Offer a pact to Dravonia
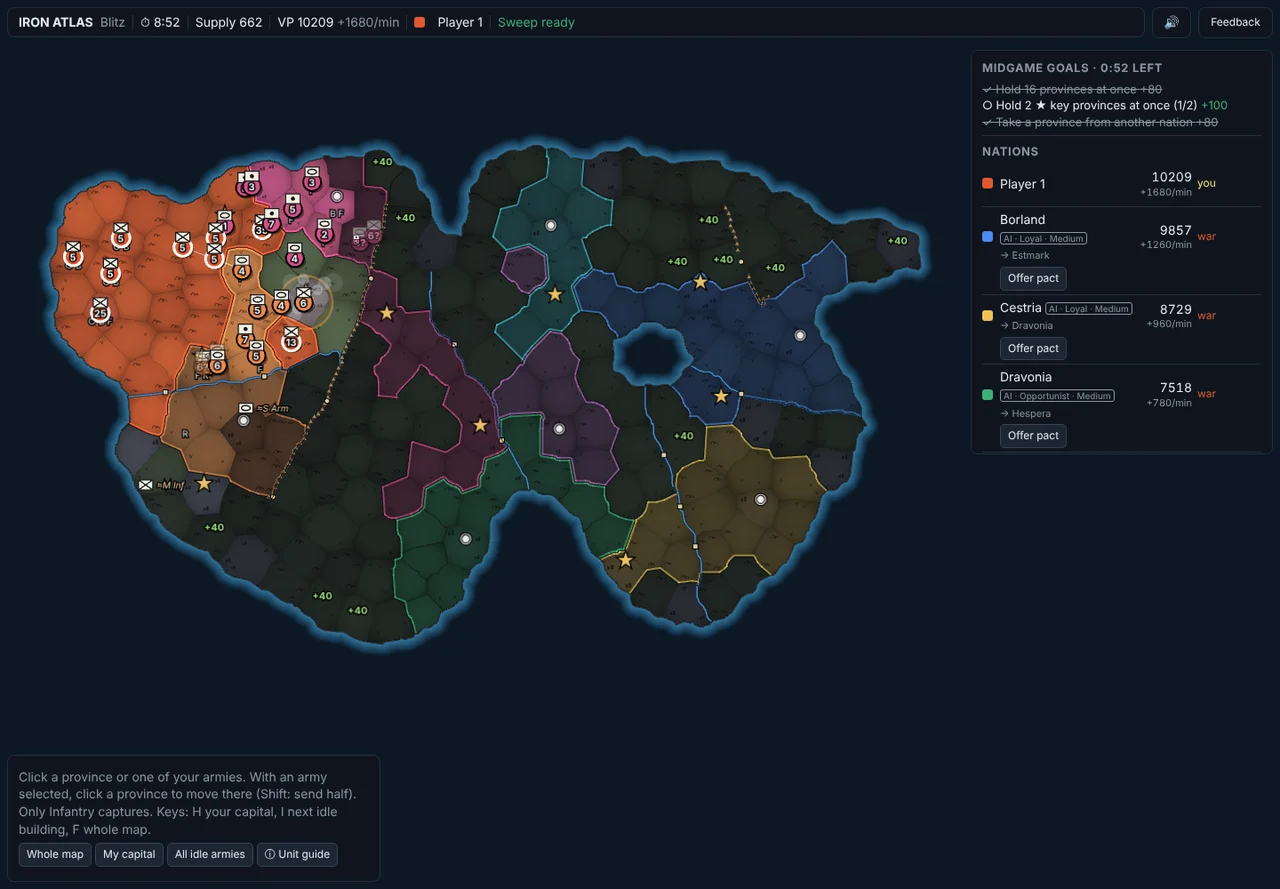Image resolution: width=1280 pixels, height=889 pixels. click(1033, 435)
